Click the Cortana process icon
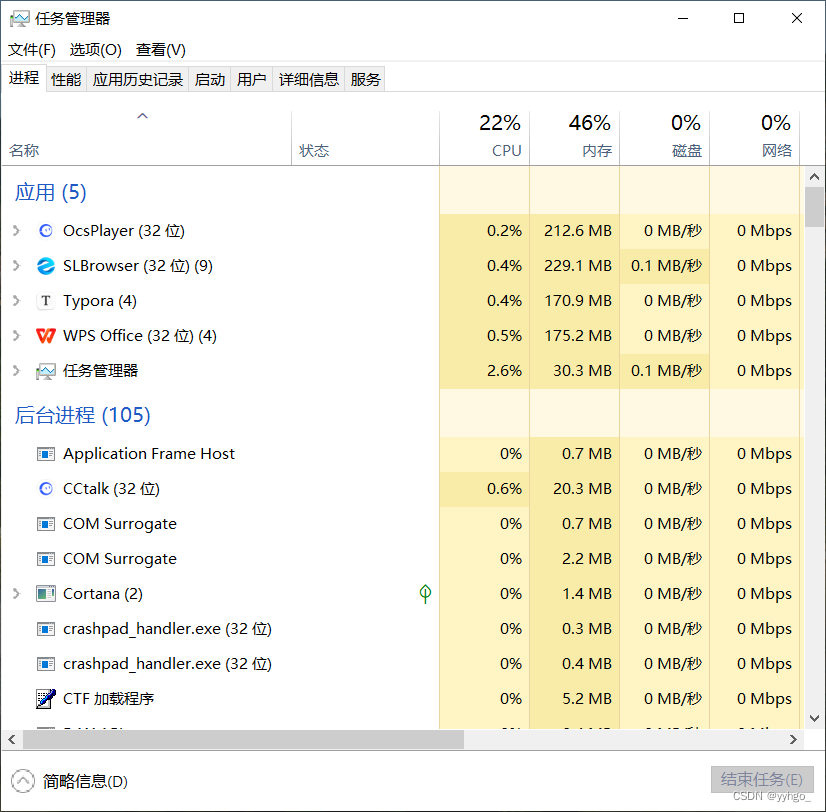This screenshot has height=812, width=826. (46, 594)
